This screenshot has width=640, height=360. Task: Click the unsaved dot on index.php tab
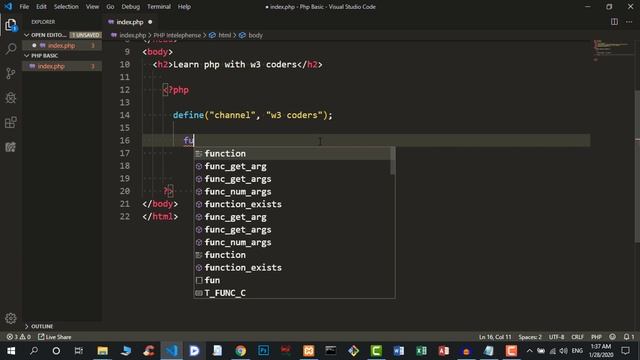[150, 22]
